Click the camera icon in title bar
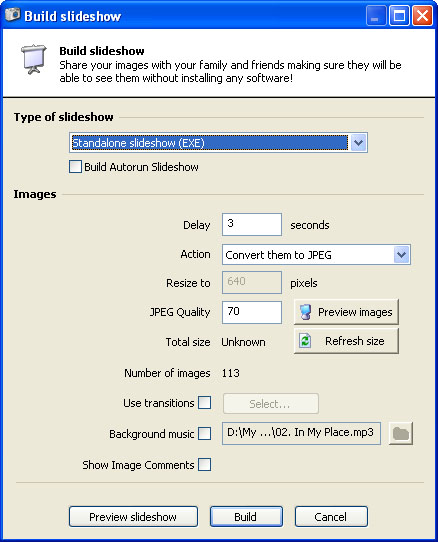The image size is (438, 542). pyautogui.click(x=12, y=15)
